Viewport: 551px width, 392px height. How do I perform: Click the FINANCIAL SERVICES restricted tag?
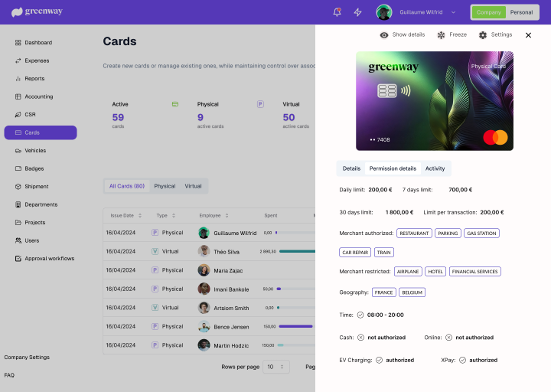(475, 272)
